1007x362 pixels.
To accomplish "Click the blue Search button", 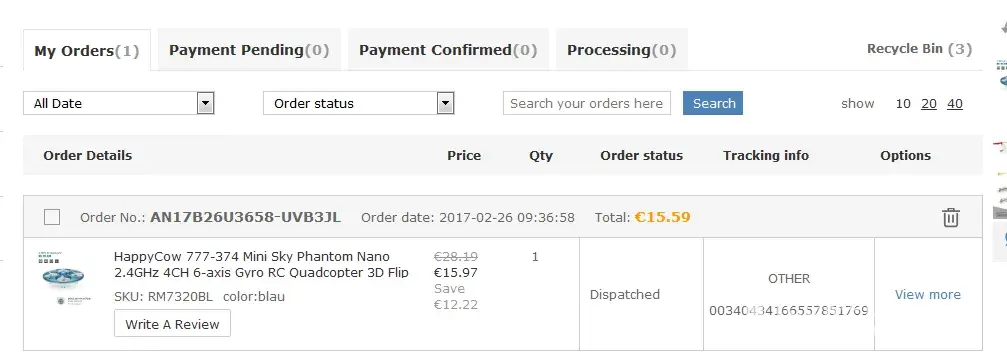I will coord(713,103).
